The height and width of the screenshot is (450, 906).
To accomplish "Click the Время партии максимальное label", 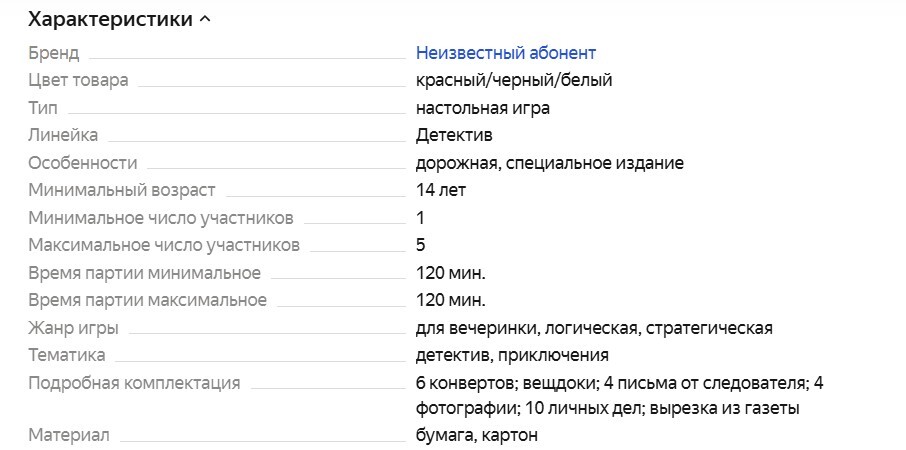I will click(x=148, y=300).
